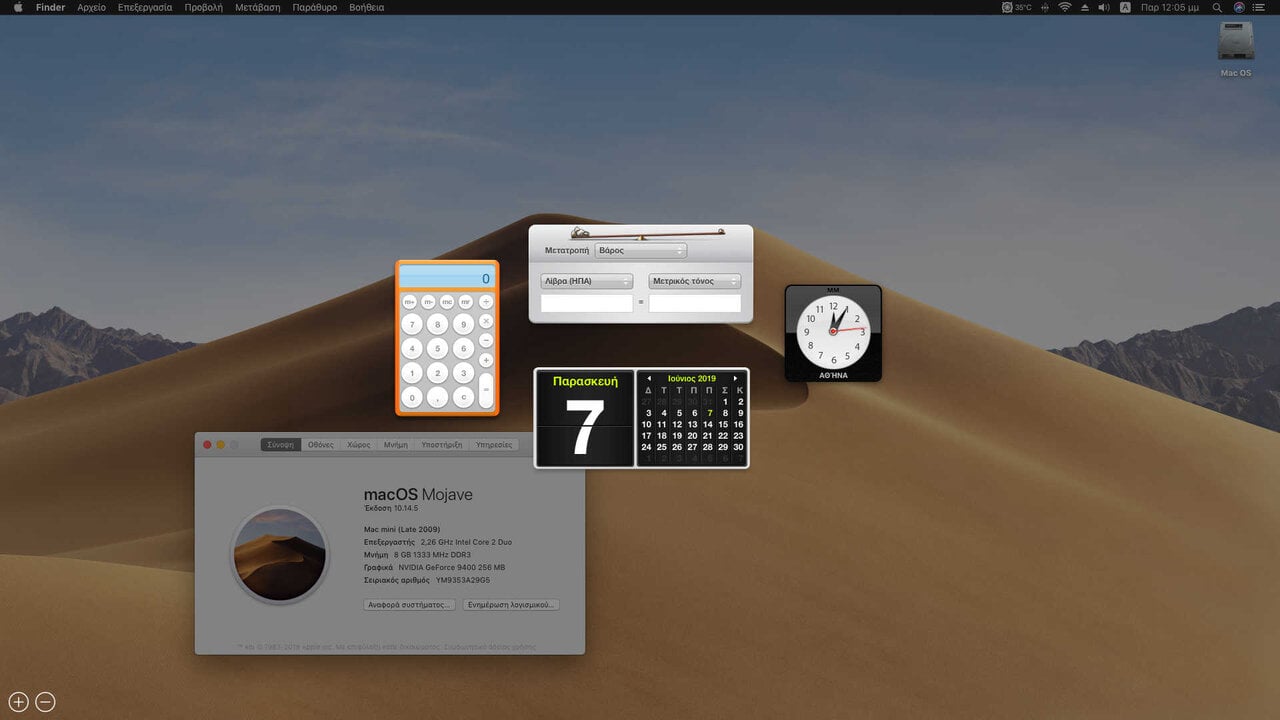
Task: Click the left value field in unit converter
Action: click(x=587, y=303)
